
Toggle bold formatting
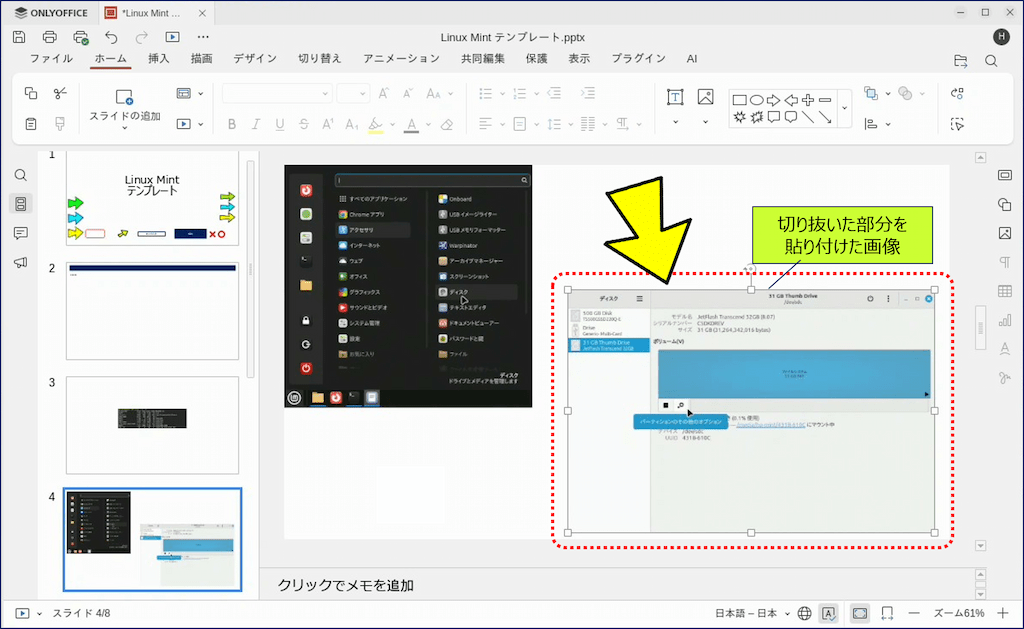pos(232,125)
